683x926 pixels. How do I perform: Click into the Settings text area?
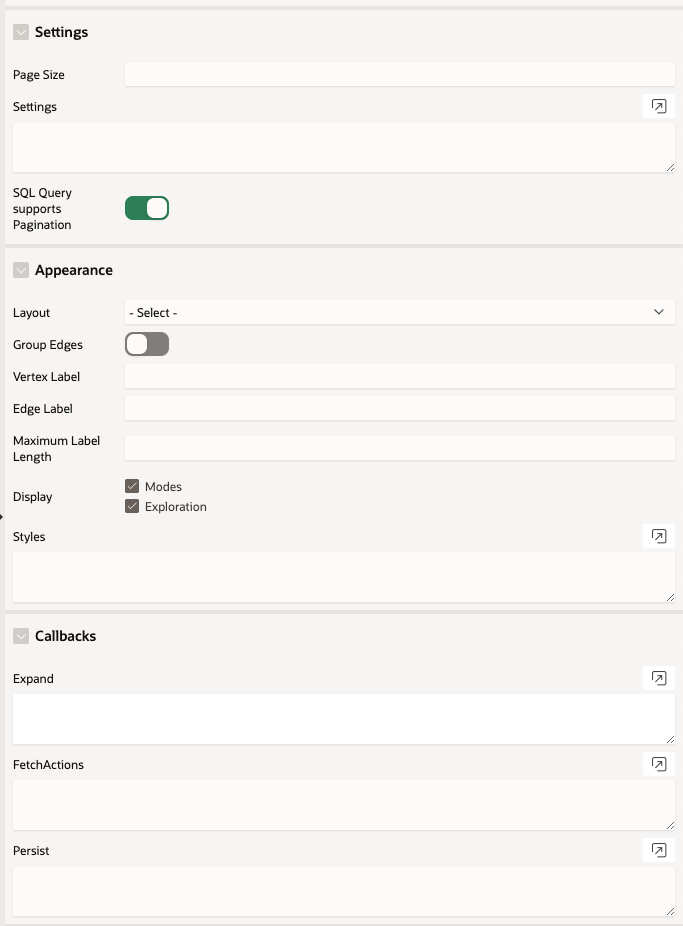click(344, 147)
